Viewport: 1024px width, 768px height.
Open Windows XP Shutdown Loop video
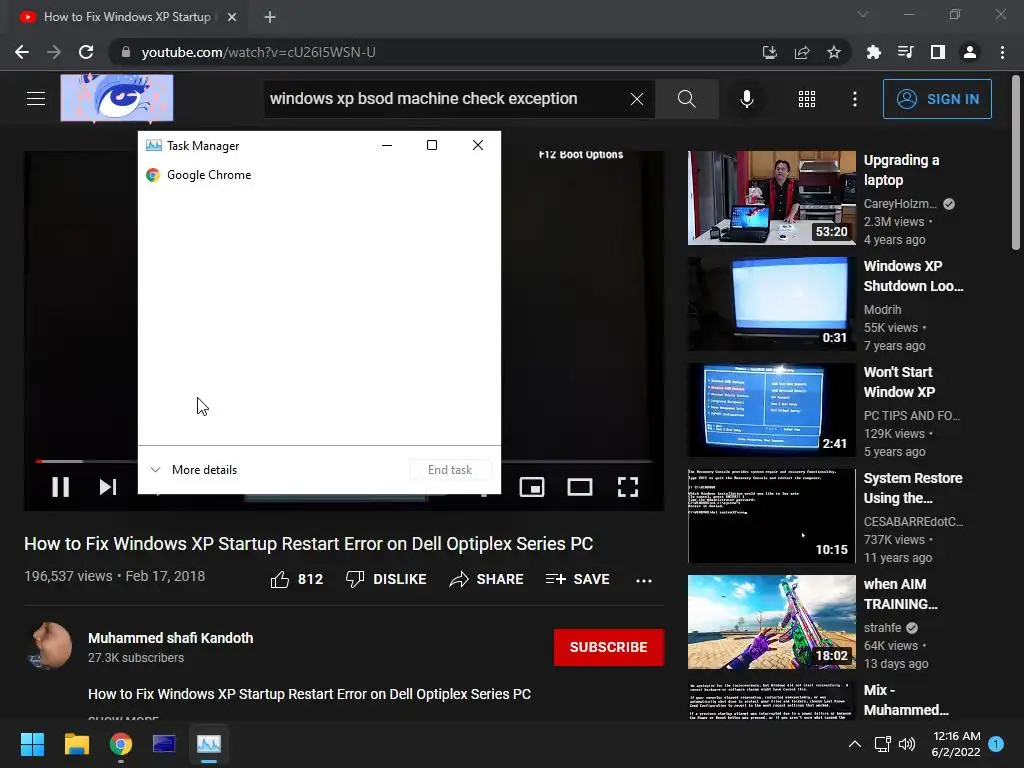tap(771, 304)
